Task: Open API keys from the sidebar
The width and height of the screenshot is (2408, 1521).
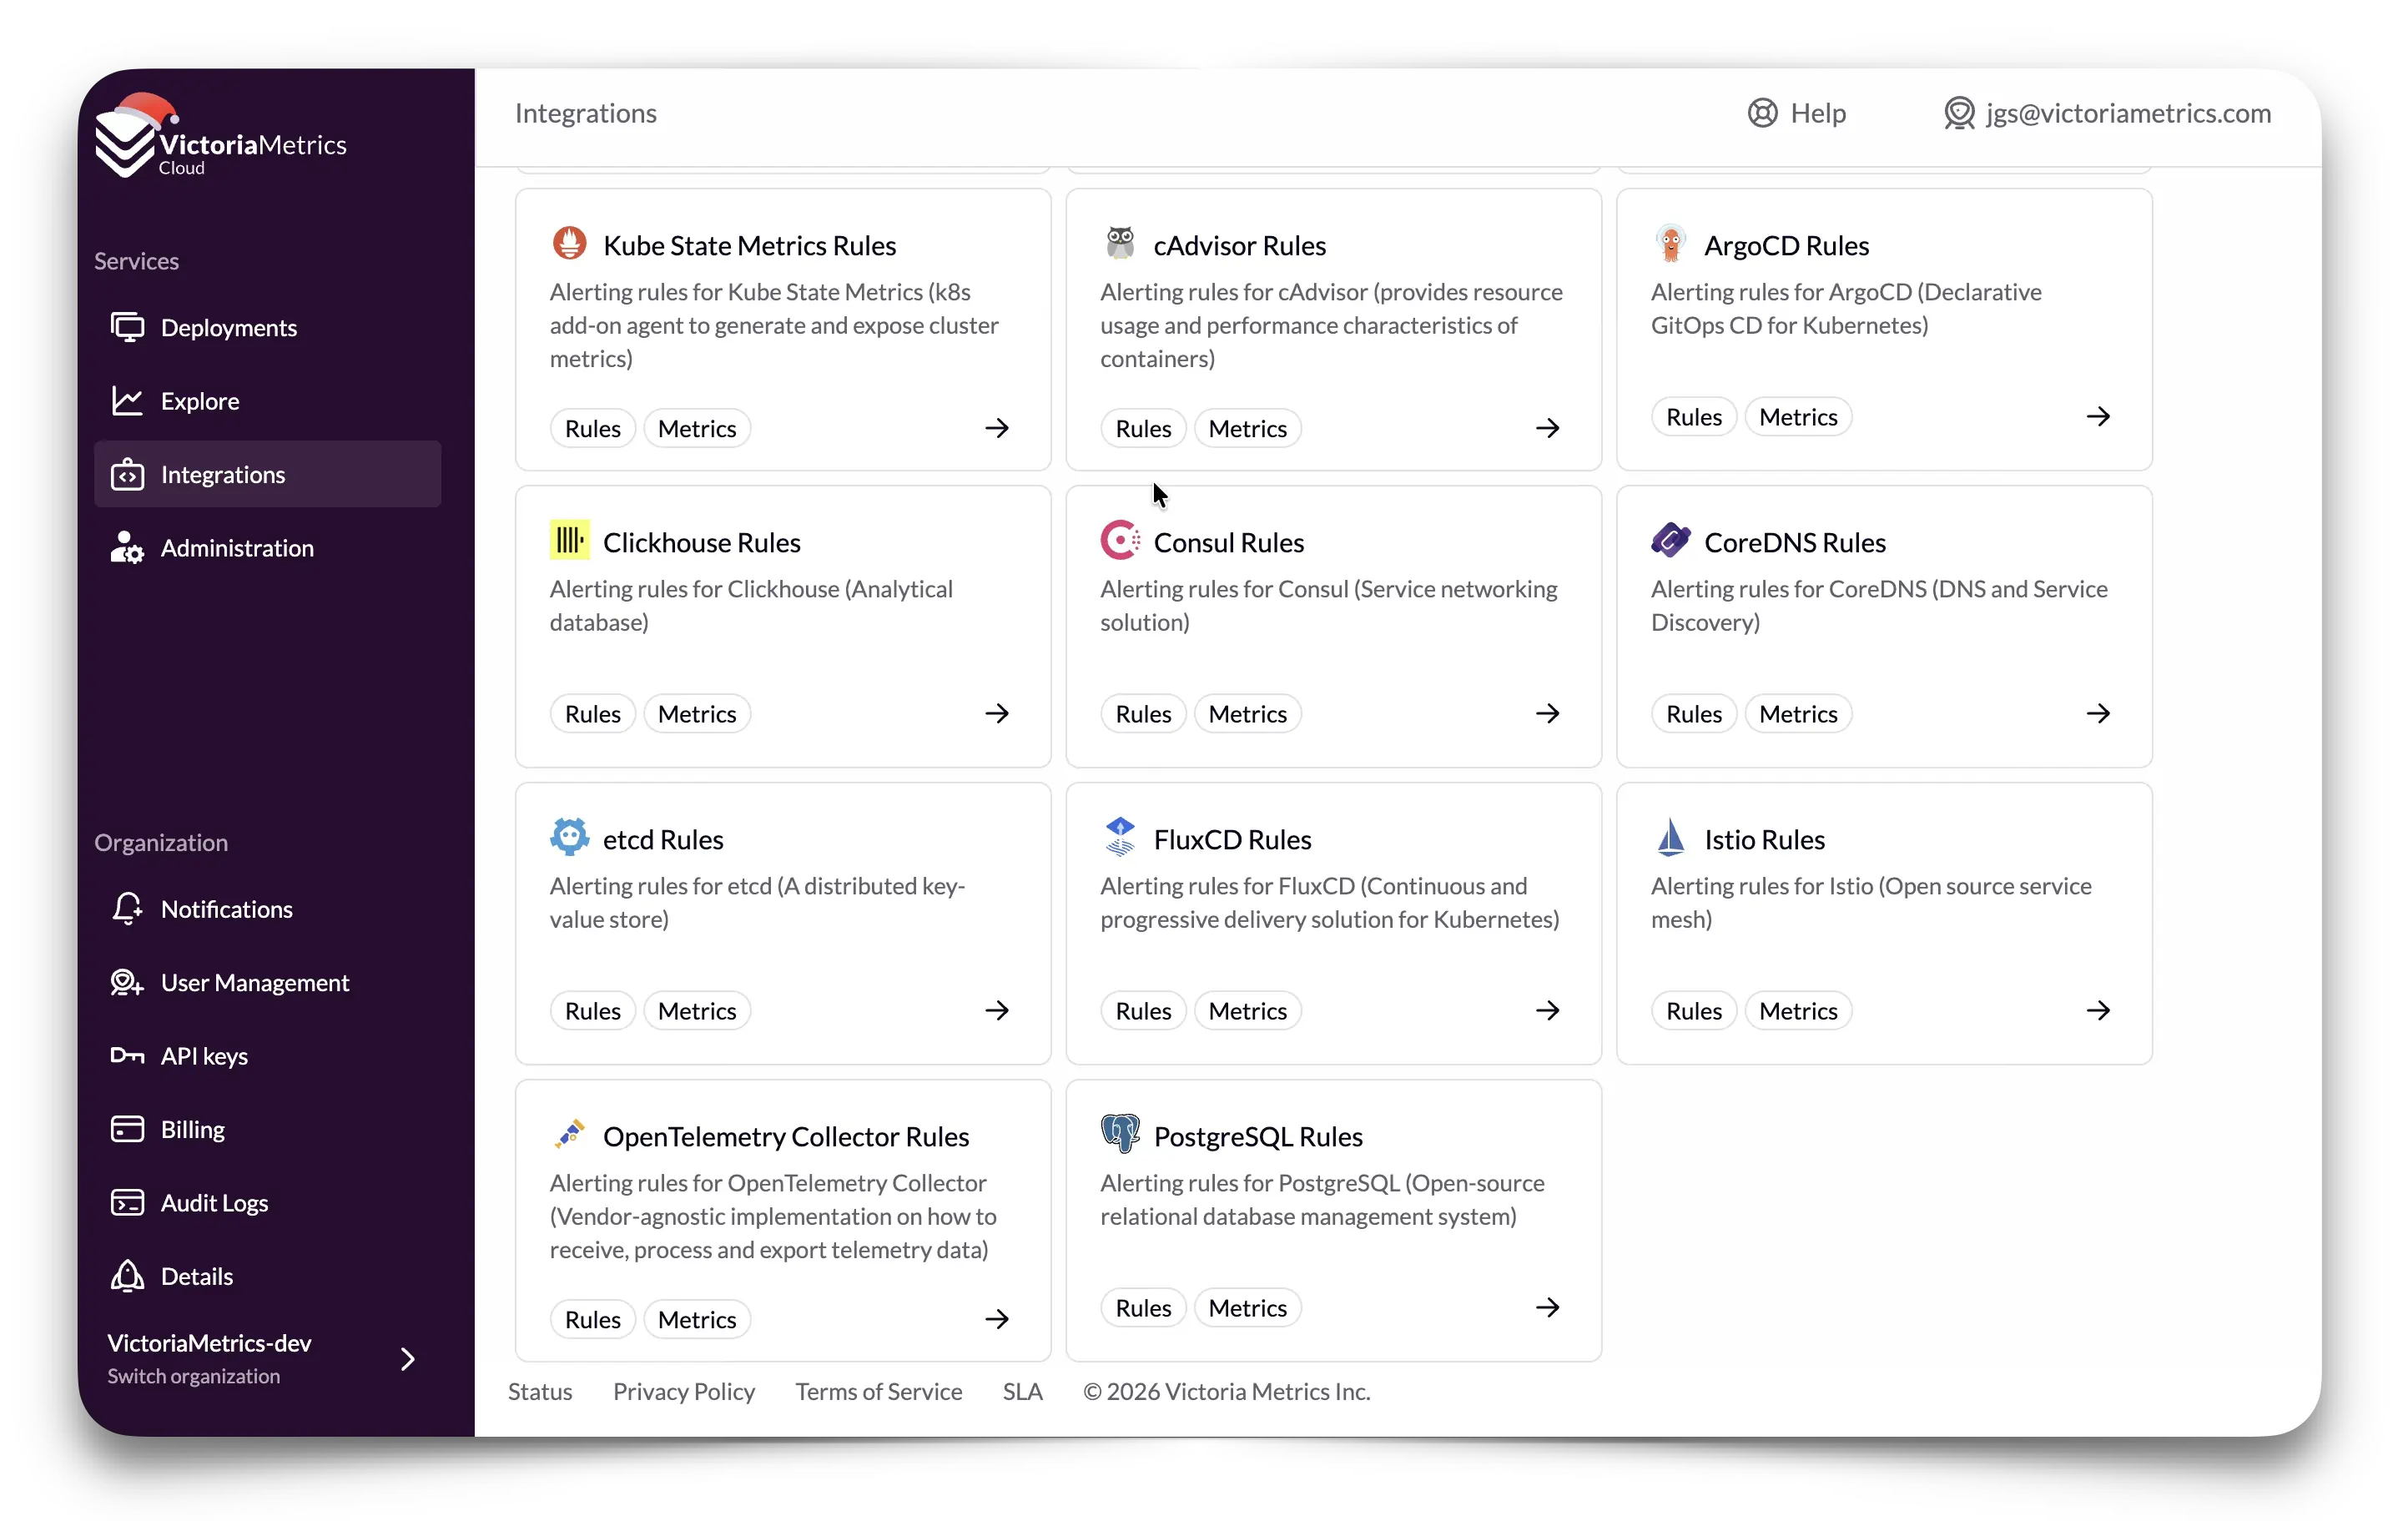Action: (204, 1056)
